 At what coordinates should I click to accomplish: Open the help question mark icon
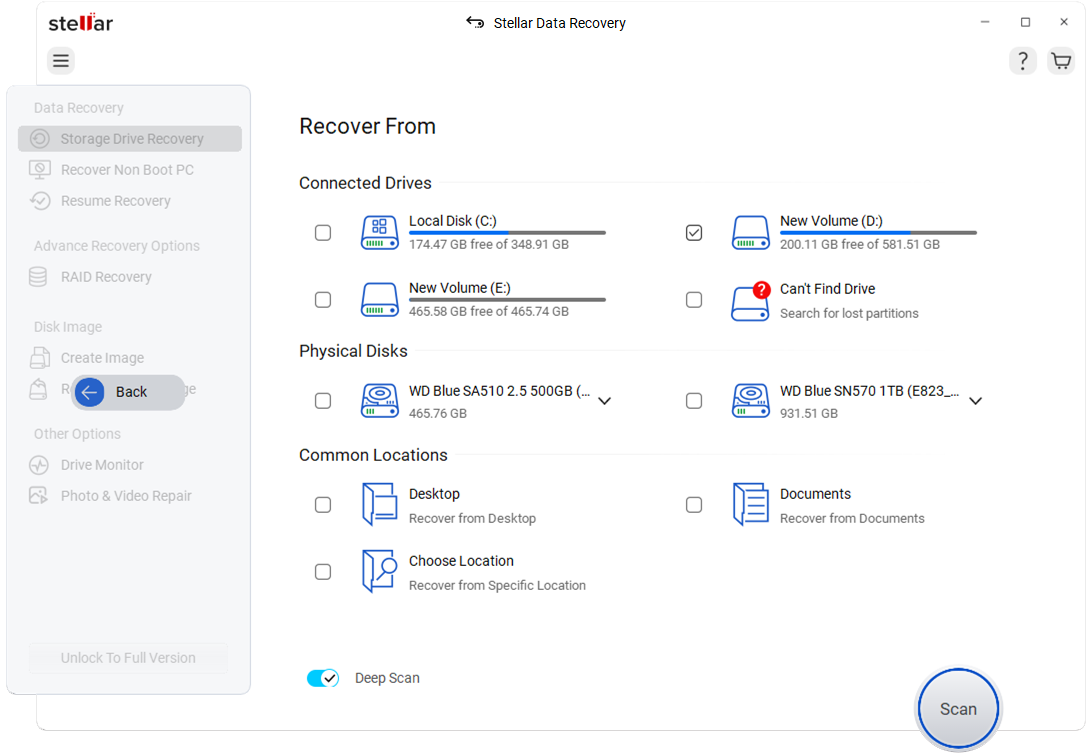pyautogui.click(x=1022, y=61)
